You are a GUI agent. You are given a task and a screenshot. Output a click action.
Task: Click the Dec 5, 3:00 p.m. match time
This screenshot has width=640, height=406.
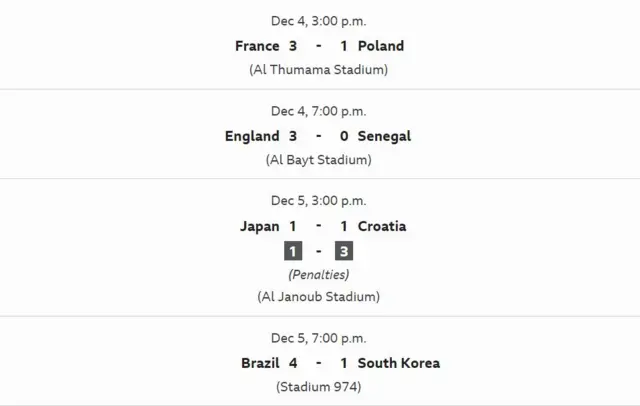[x=318, y=201]
